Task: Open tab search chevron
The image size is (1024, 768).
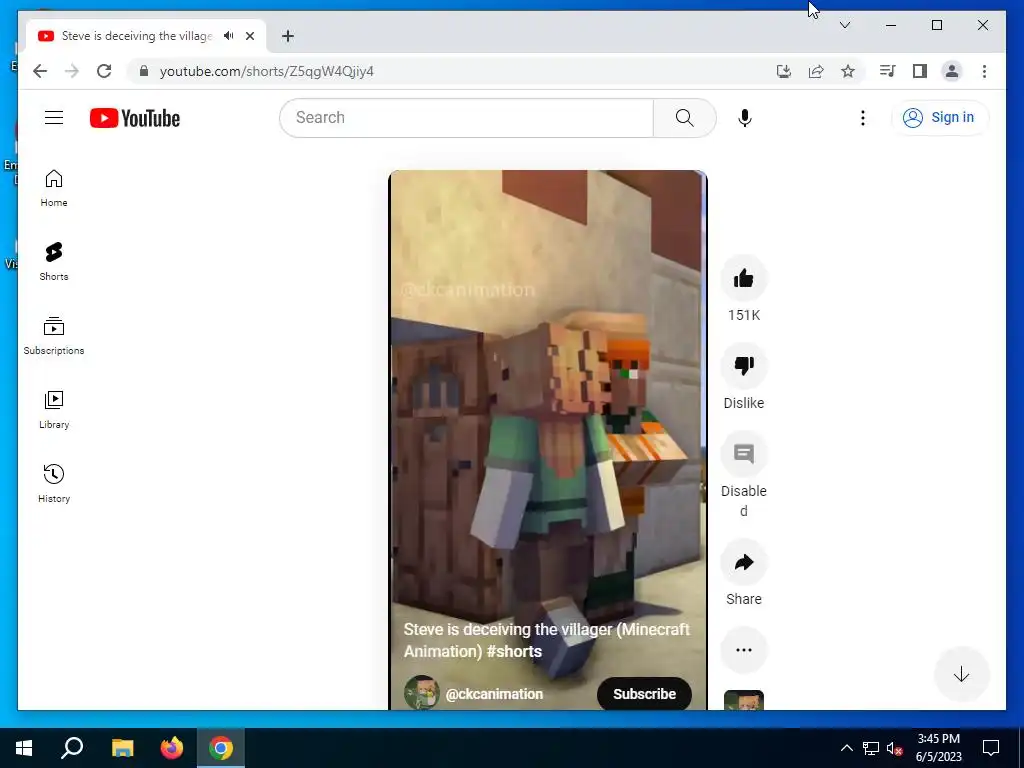Action: (x=844, y=25)
